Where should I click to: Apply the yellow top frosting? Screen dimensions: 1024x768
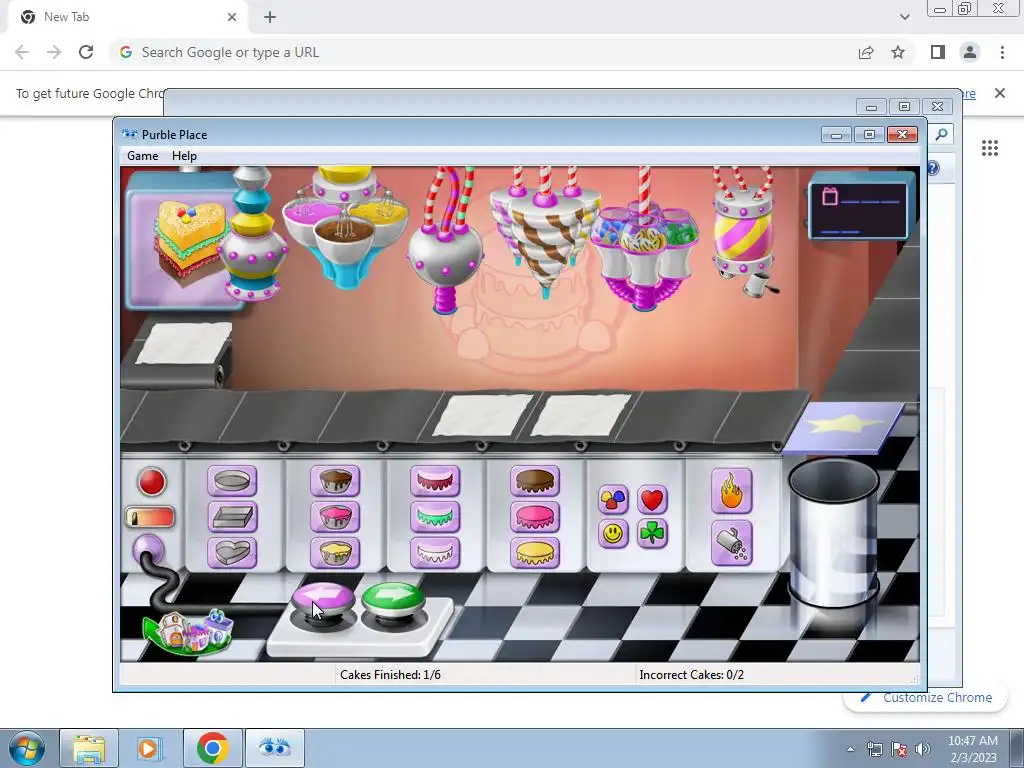click(x=535, y=552)
